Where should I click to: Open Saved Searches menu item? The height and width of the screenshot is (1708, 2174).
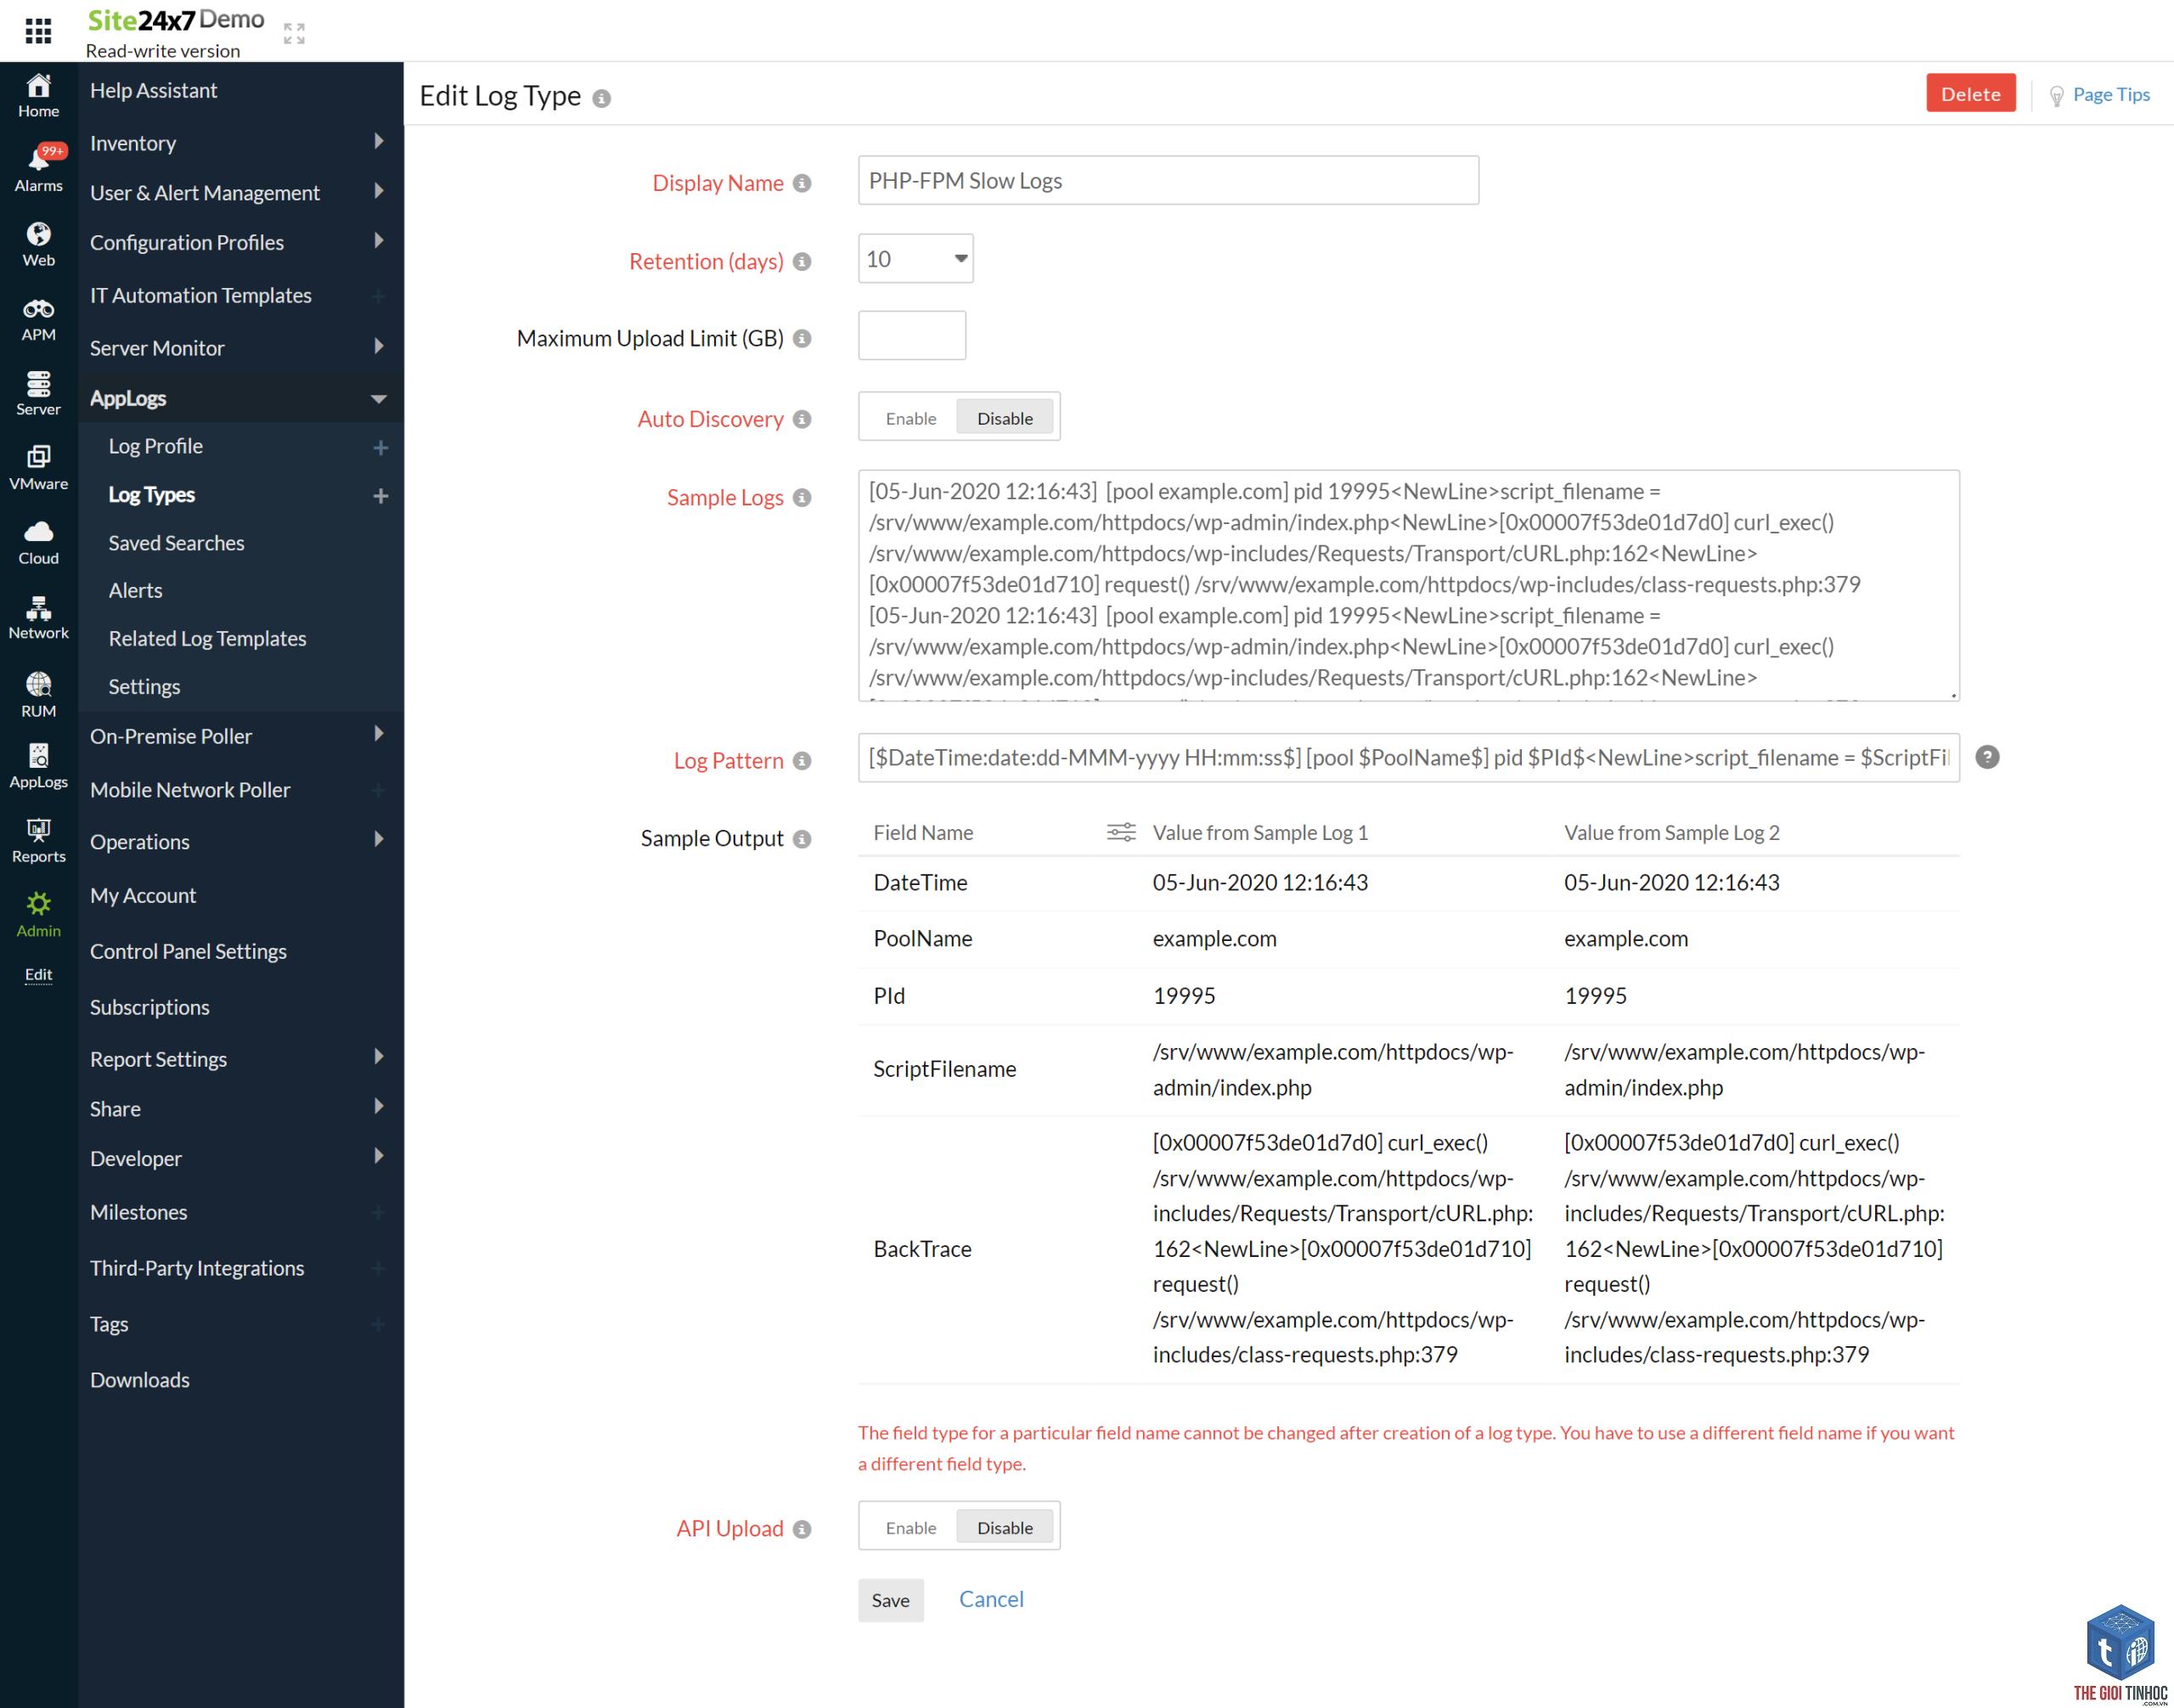(x=176, y=543)
